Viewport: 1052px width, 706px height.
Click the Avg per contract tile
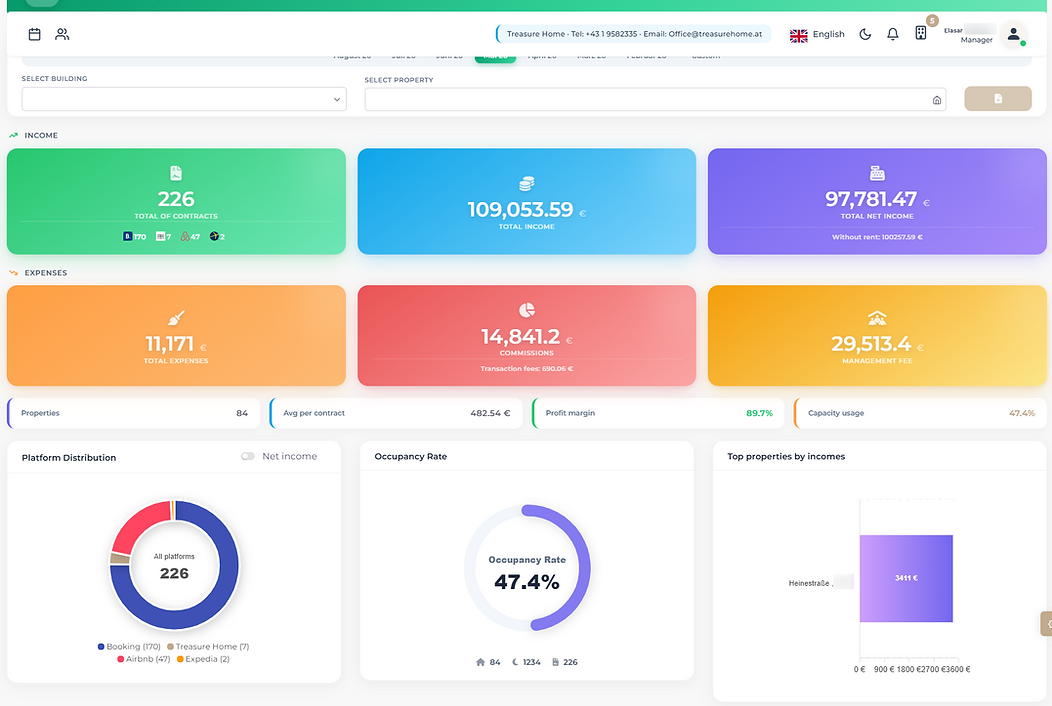coord(396,413)
